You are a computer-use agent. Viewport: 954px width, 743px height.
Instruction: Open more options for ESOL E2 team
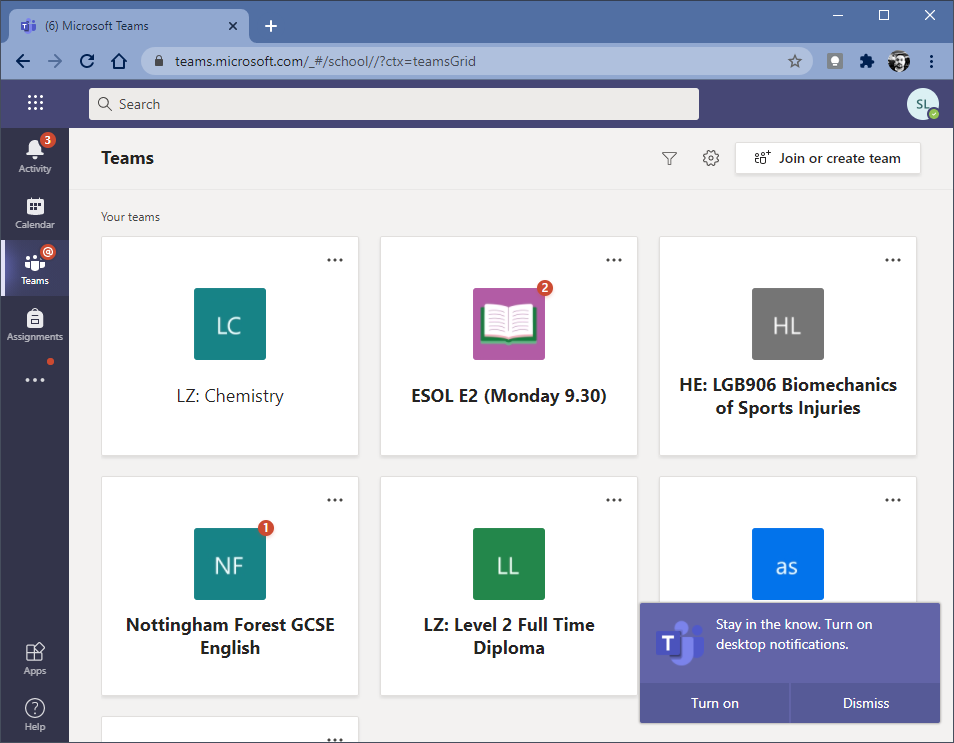[614, 260]
